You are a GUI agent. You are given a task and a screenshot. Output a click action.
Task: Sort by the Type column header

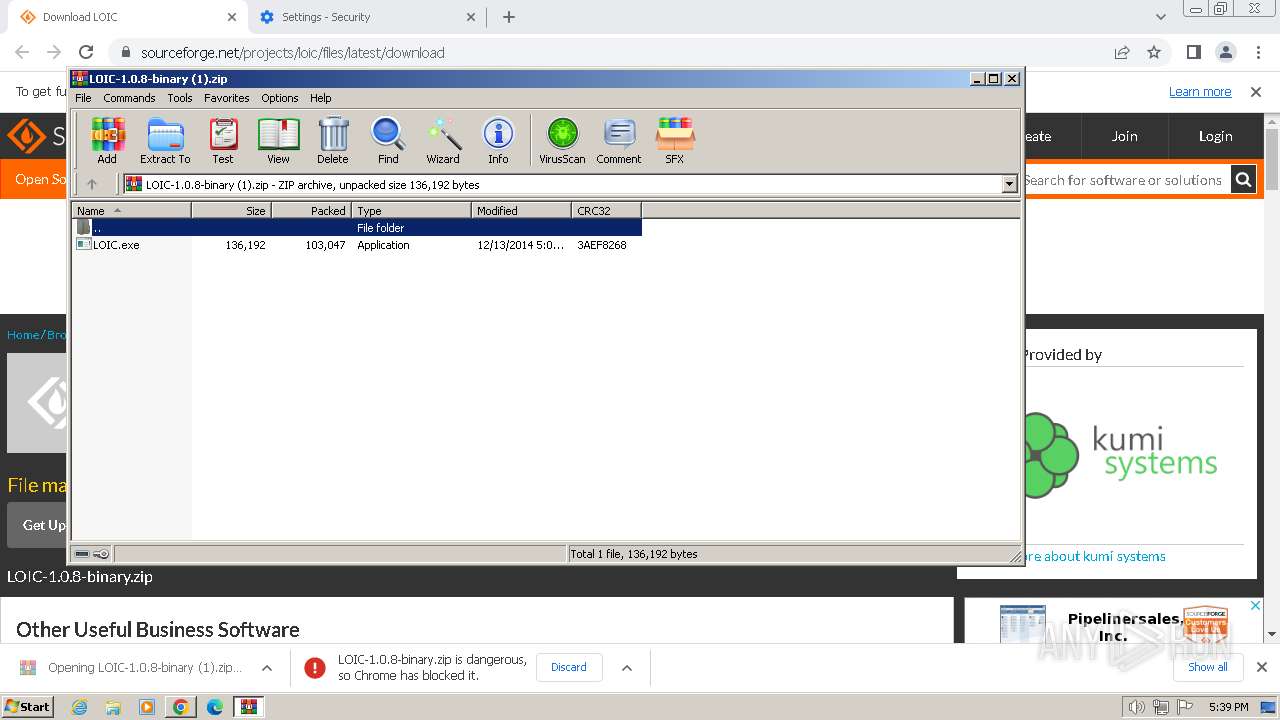(411, 211)
